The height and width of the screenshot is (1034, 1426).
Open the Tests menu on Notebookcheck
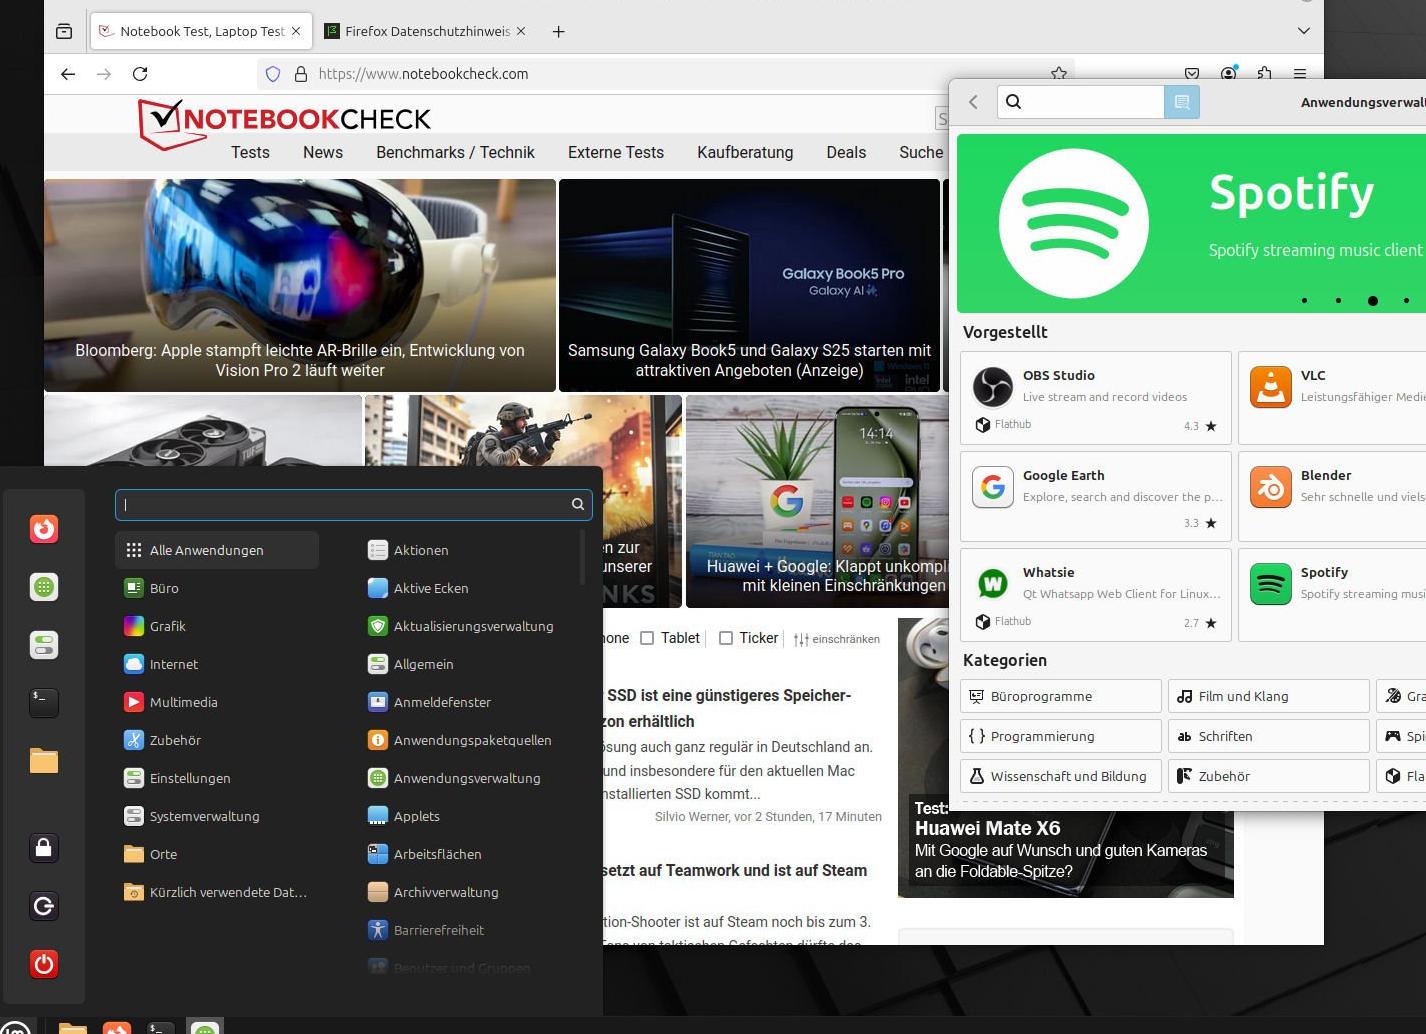250,152
